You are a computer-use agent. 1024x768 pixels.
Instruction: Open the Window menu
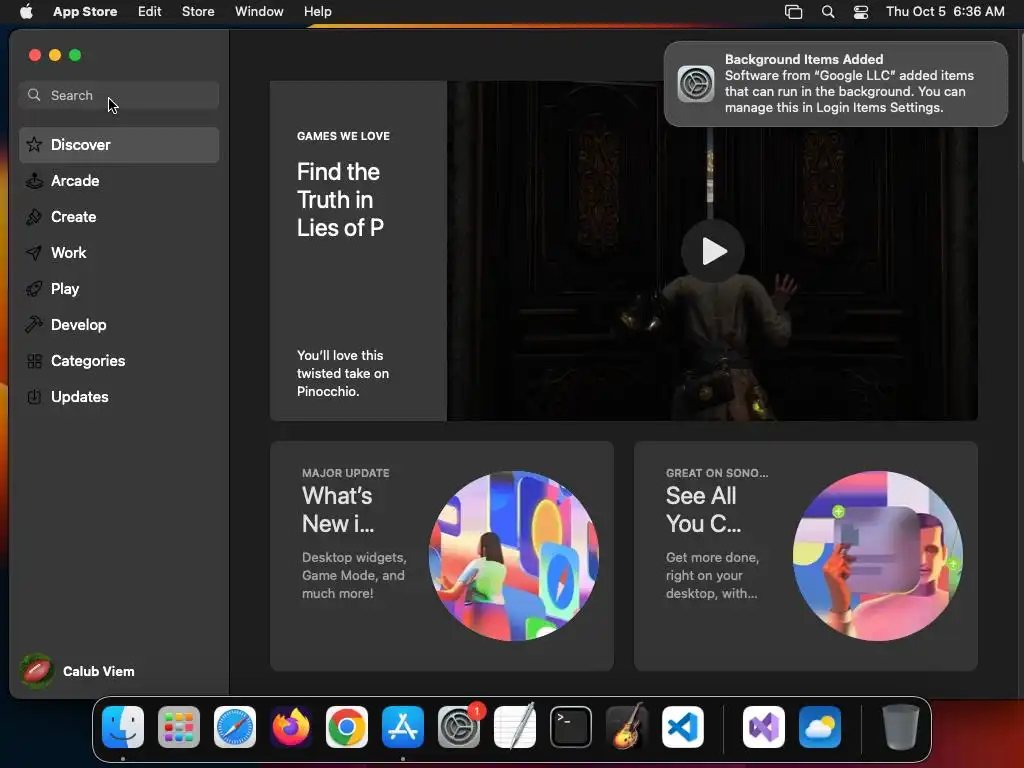click(x=259, y=11)
